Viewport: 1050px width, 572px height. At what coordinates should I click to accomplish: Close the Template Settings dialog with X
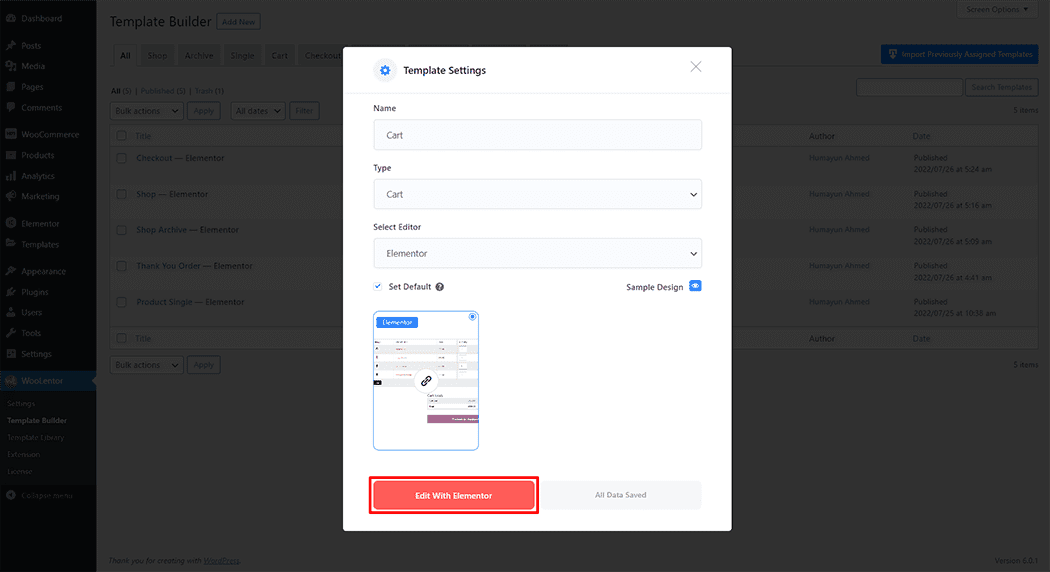696,67
